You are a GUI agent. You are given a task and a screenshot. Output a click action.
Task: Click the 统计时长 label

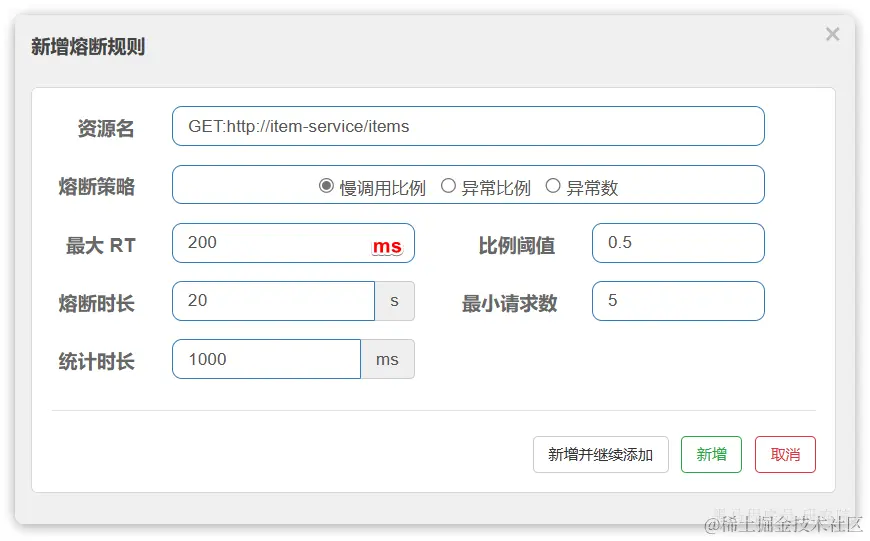(97, 361)
